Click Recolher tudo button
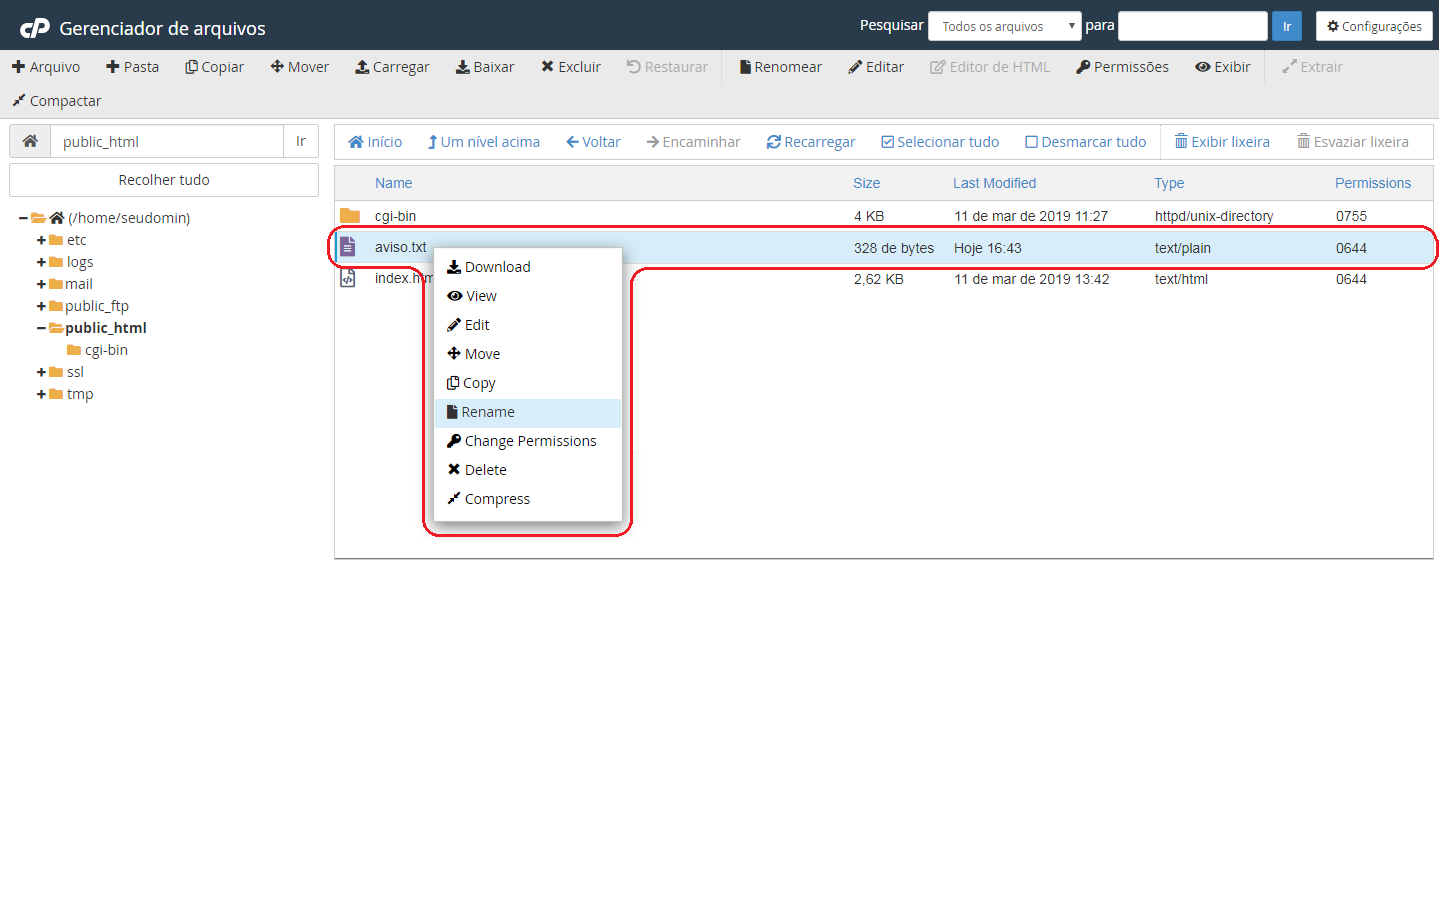This screenshot has width=1439, height=900. [x=164, y=180]
